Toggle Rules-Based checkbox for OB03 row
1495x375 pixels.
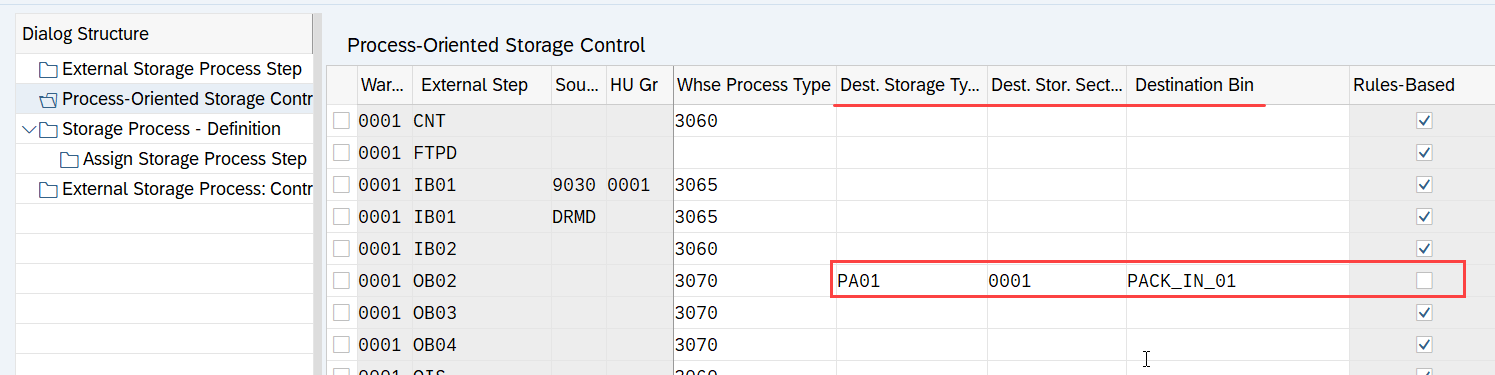(1424, 313)
